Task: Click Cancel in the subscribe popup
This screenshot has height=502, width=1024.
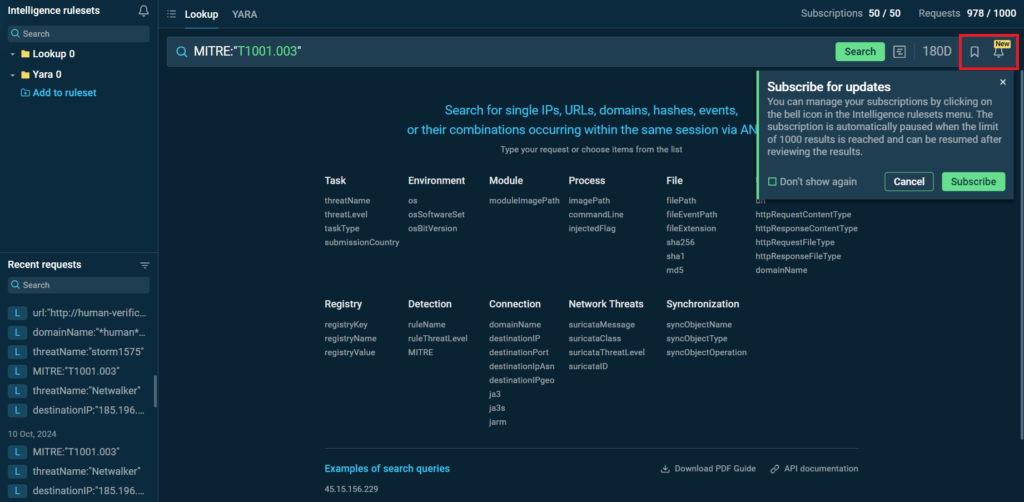Action: click(x=908, y=182)
